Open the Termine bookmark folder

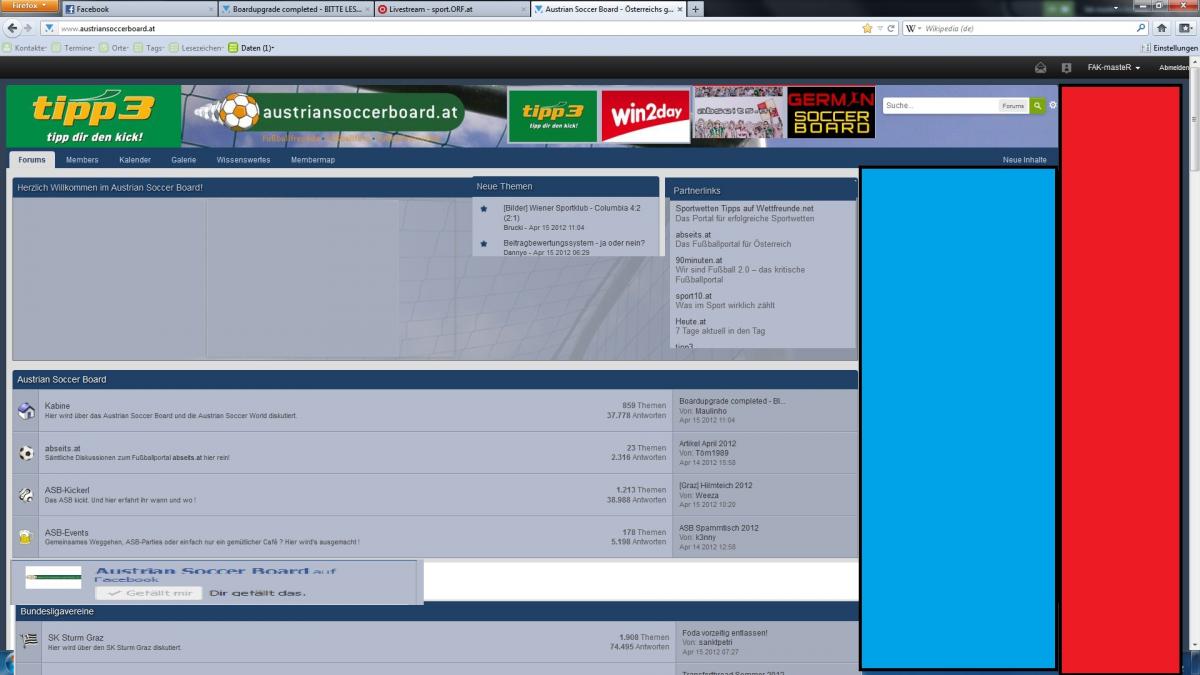point(74,47)
